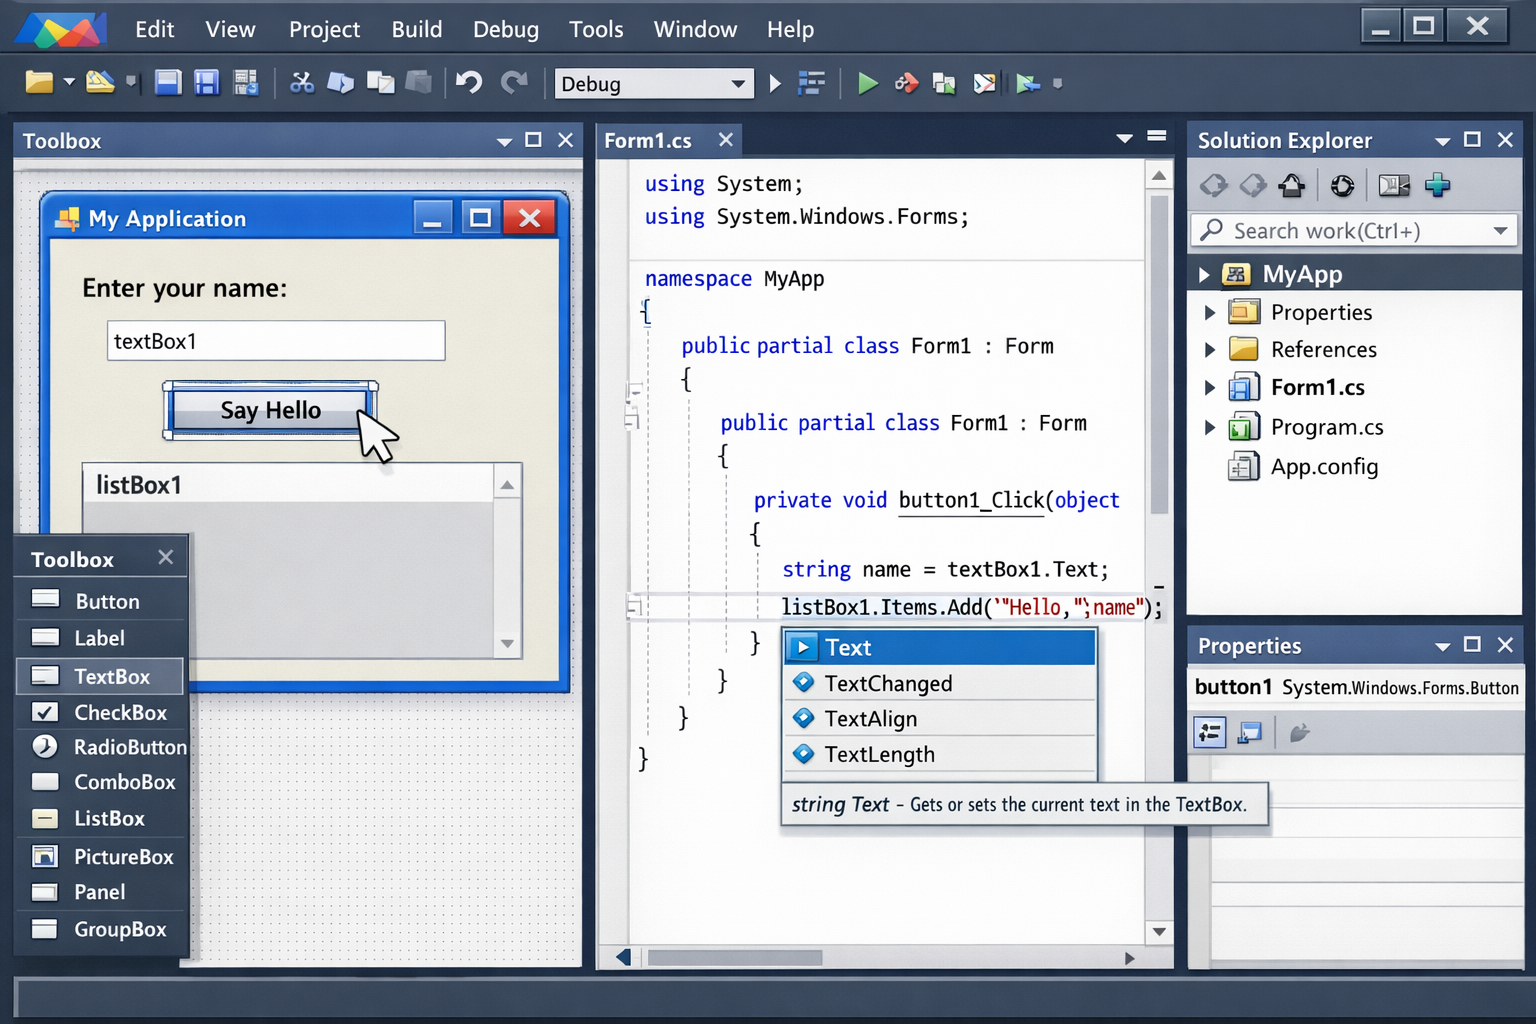This screenshot has height=1024, width=1536.
Task: Click the Refresh icon in Solution Explorer
Action: 1341,185
